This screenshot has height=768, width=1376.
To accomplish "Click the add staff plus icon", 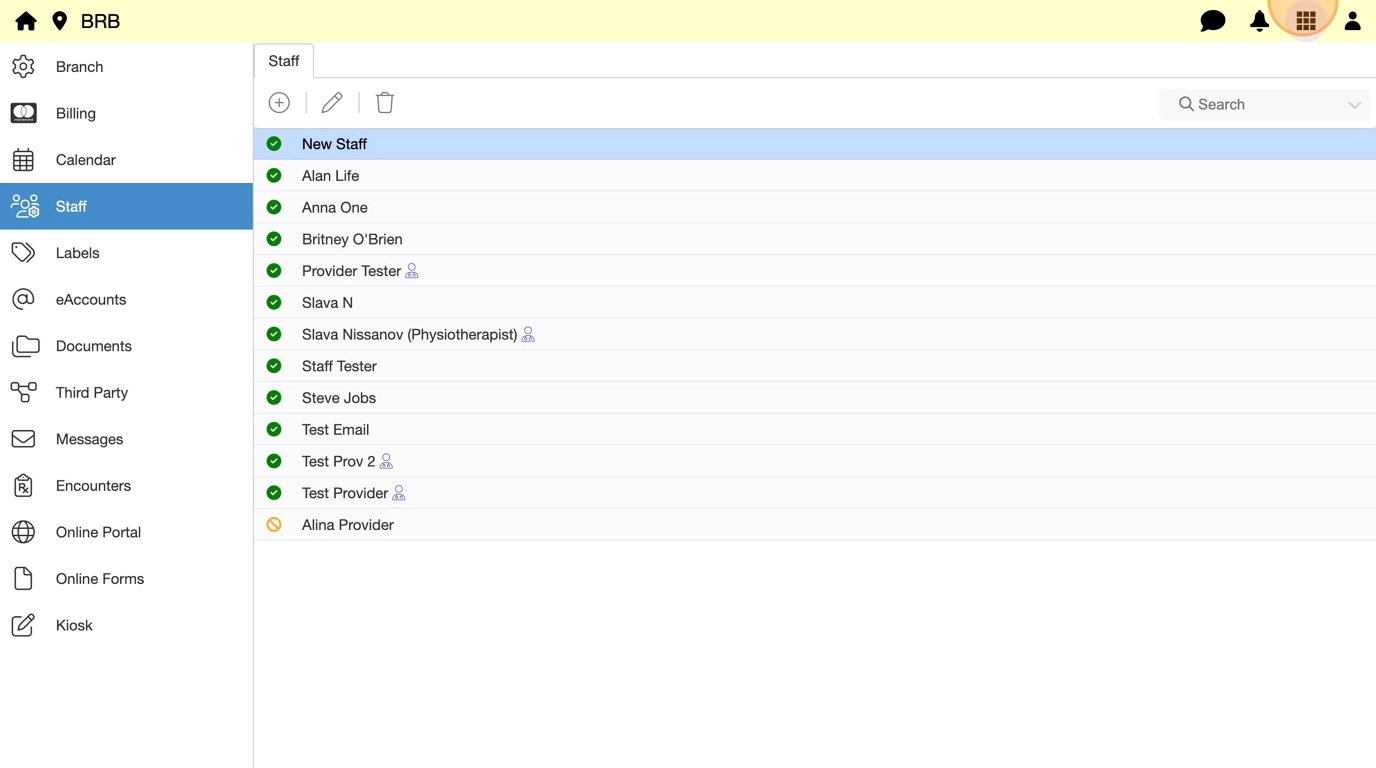I will pyautogui.click(x=279, y=103).
